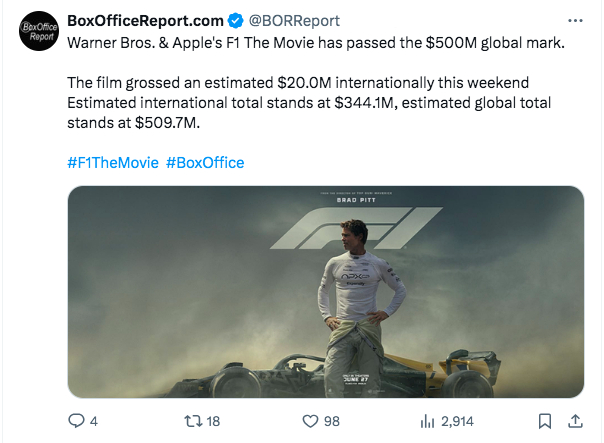The height and width of the screenshot is (443, 604).
Task: Click the $509.7M global total line
Action: (134, 122)
